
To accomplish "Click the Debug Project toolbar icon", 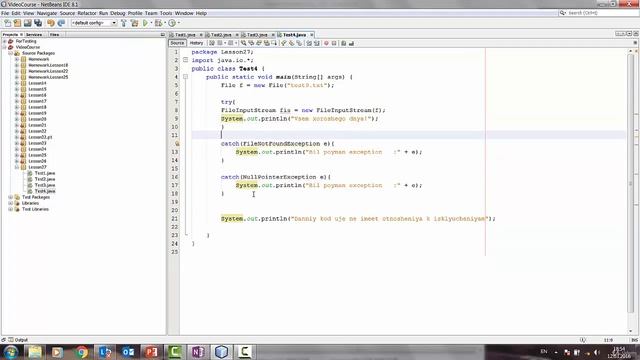I will (x=158, y=23).
